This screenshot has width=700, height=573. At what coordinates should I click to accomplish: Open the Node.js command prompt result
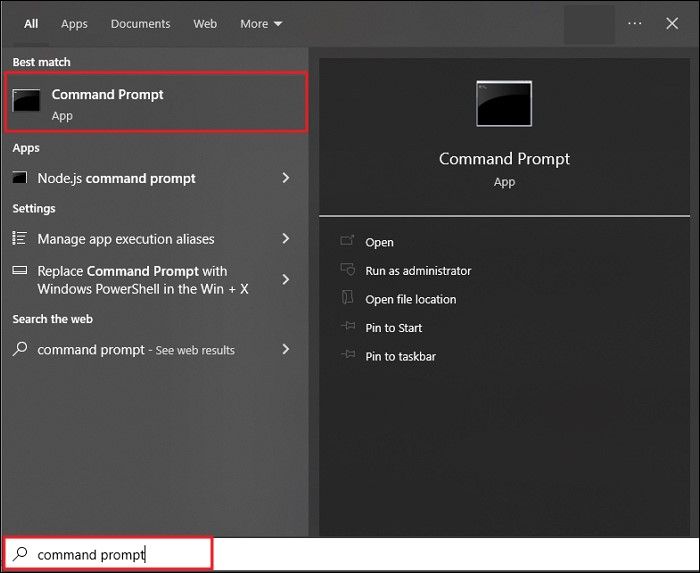tap(154, 178)
